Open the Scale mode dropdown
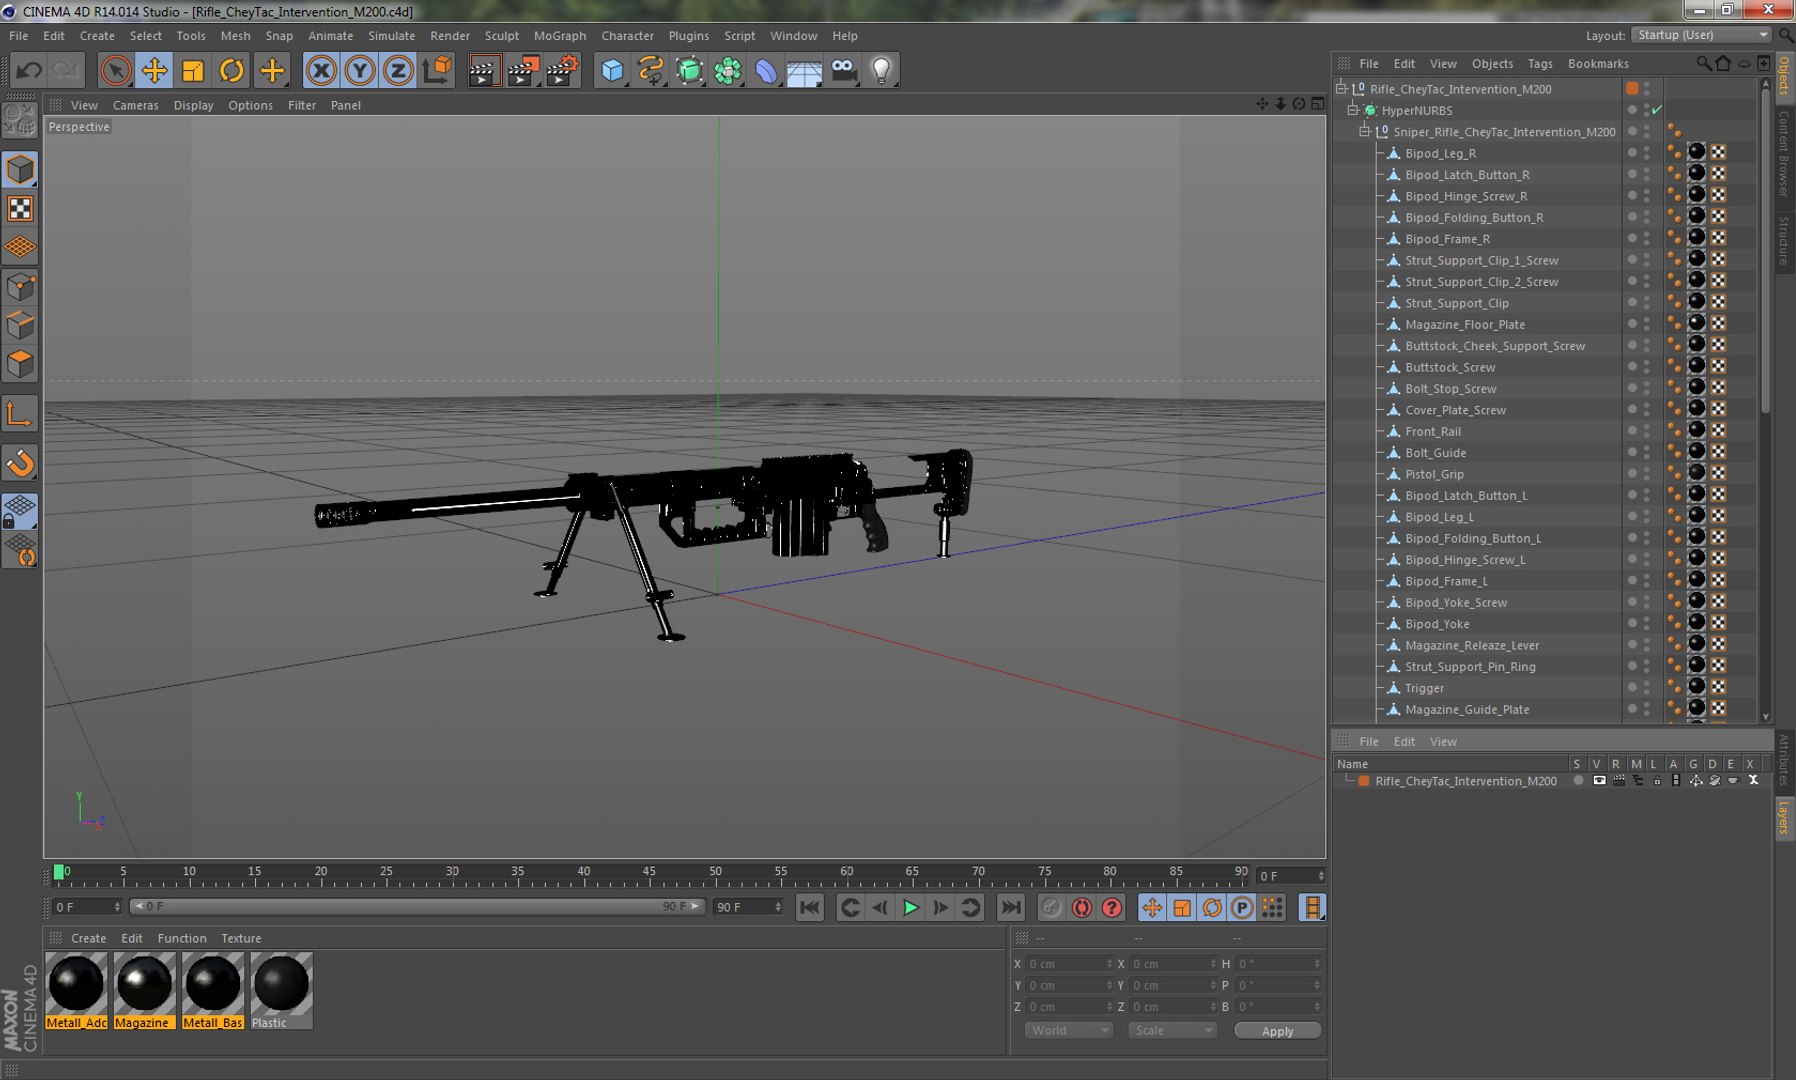 (x=1173, y=1031)
